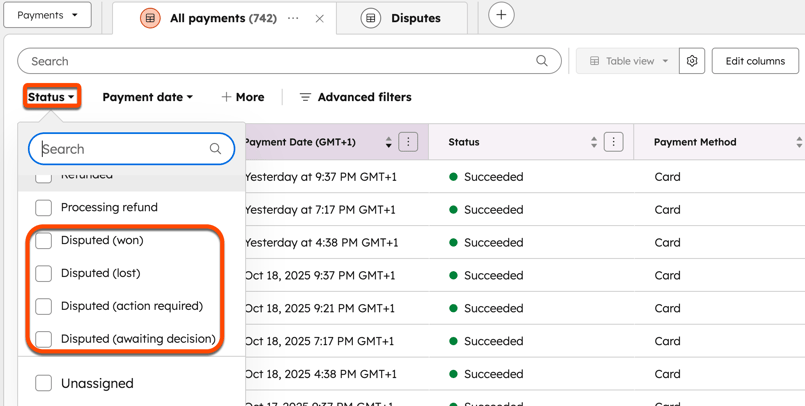Viewport: 805px width, 406px height.
Task: Select Yesterday at 7:17 PM payment date
Action: click(320, 210)
